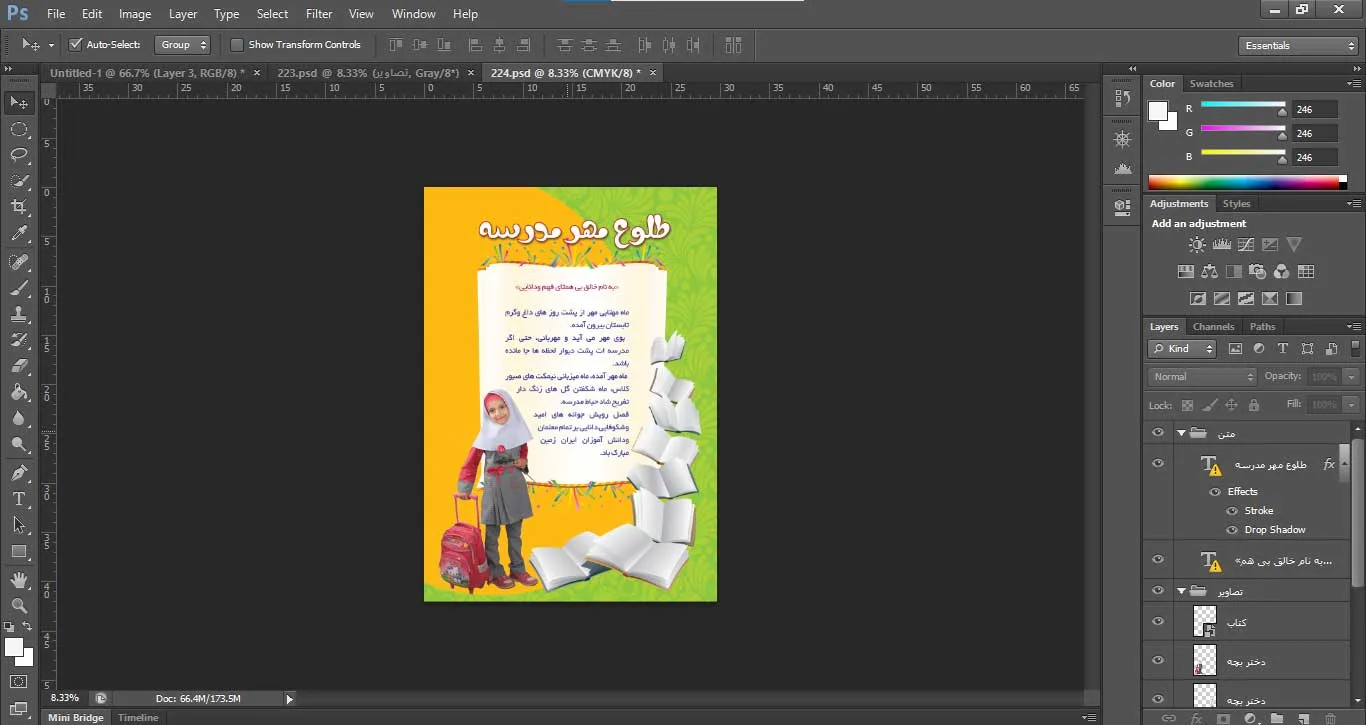Switch to the 223.psd document tab

368,73
